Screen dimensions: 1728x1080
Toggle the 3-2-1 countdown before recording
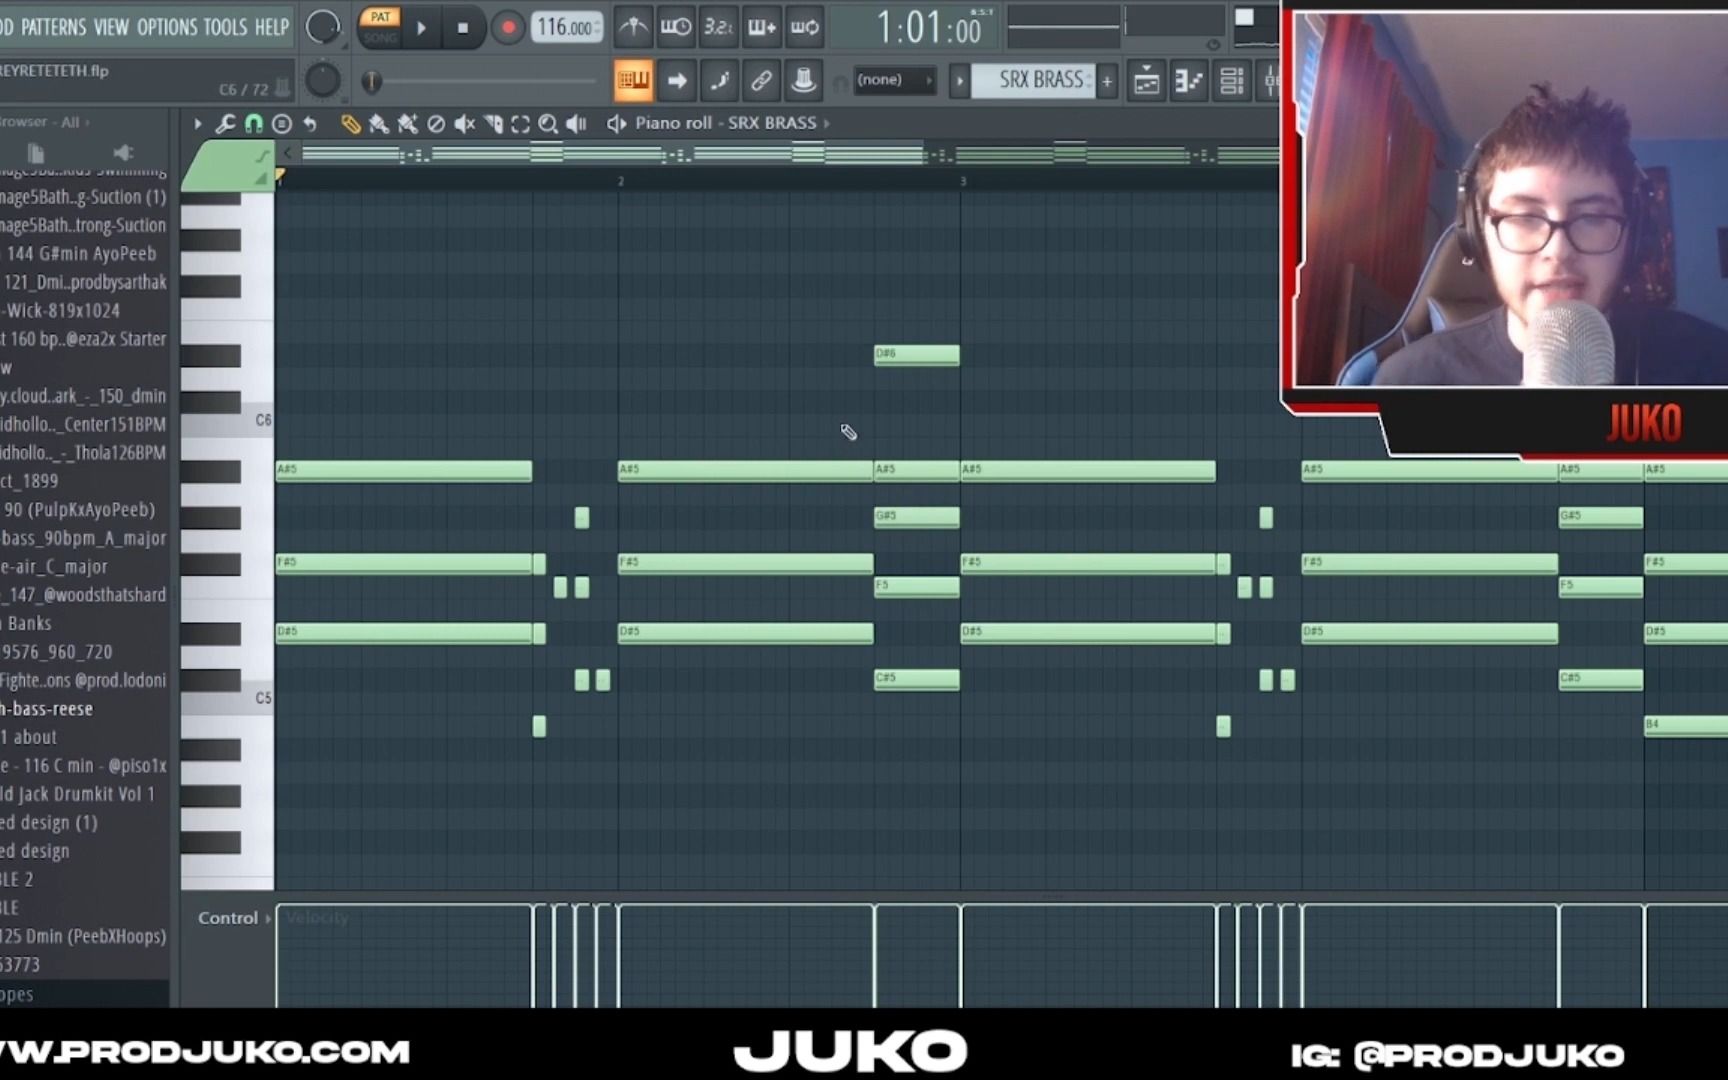[x=719, y=27]
